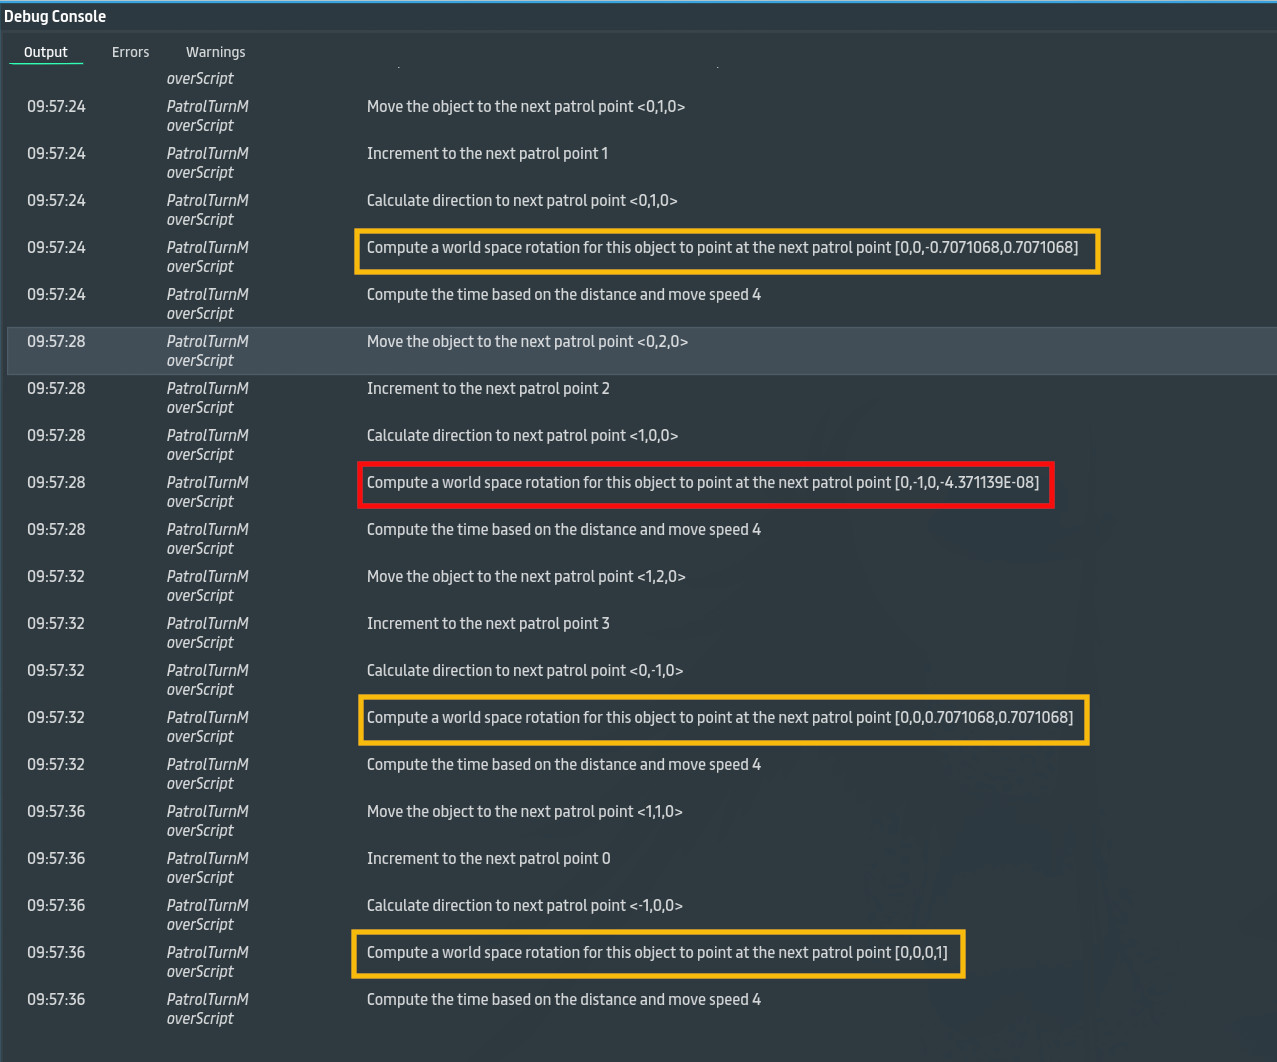This screenshot has width=1277, height=1062.
Task: Switch to the Errors tab
Action: (130, 51)
